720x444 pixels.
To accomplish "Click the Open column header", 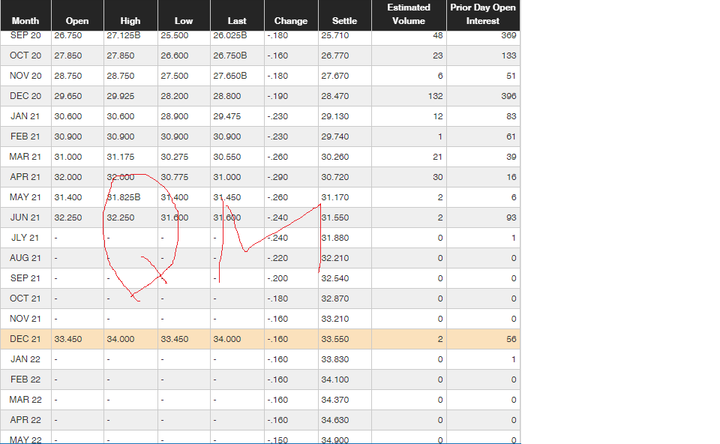I will [77, 21].
